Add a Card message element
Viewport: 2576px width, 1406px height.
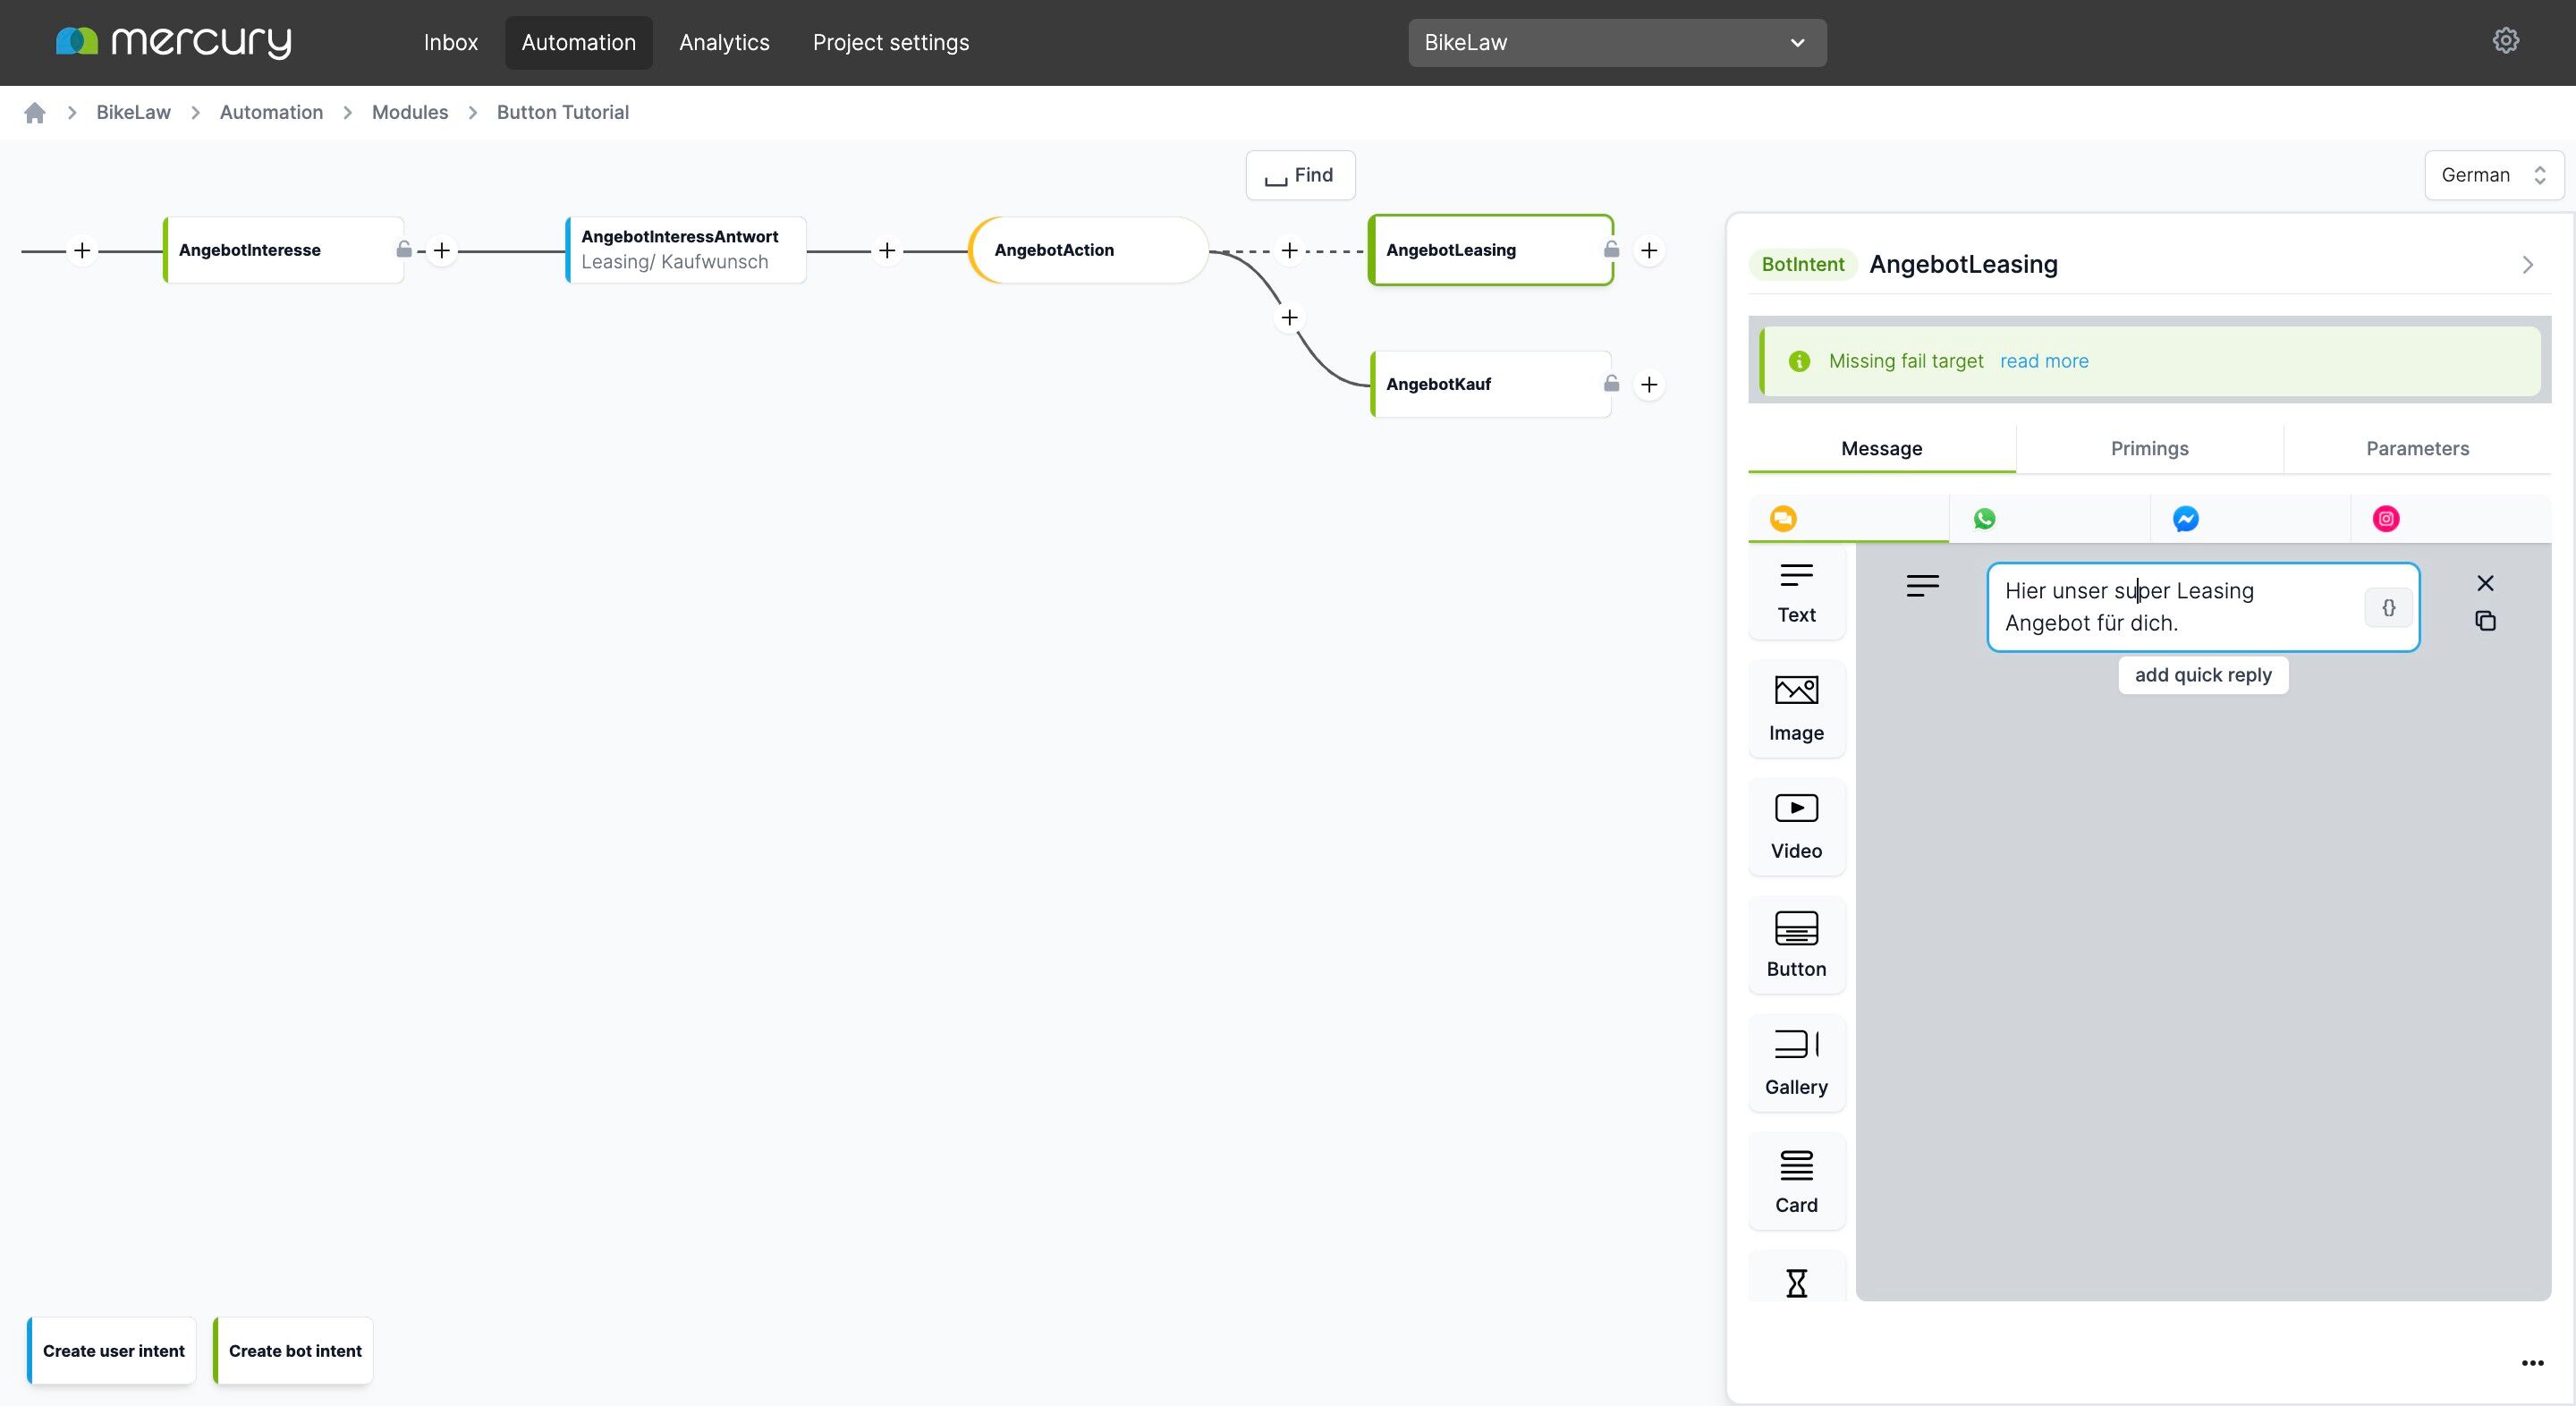(1796, 1181)
